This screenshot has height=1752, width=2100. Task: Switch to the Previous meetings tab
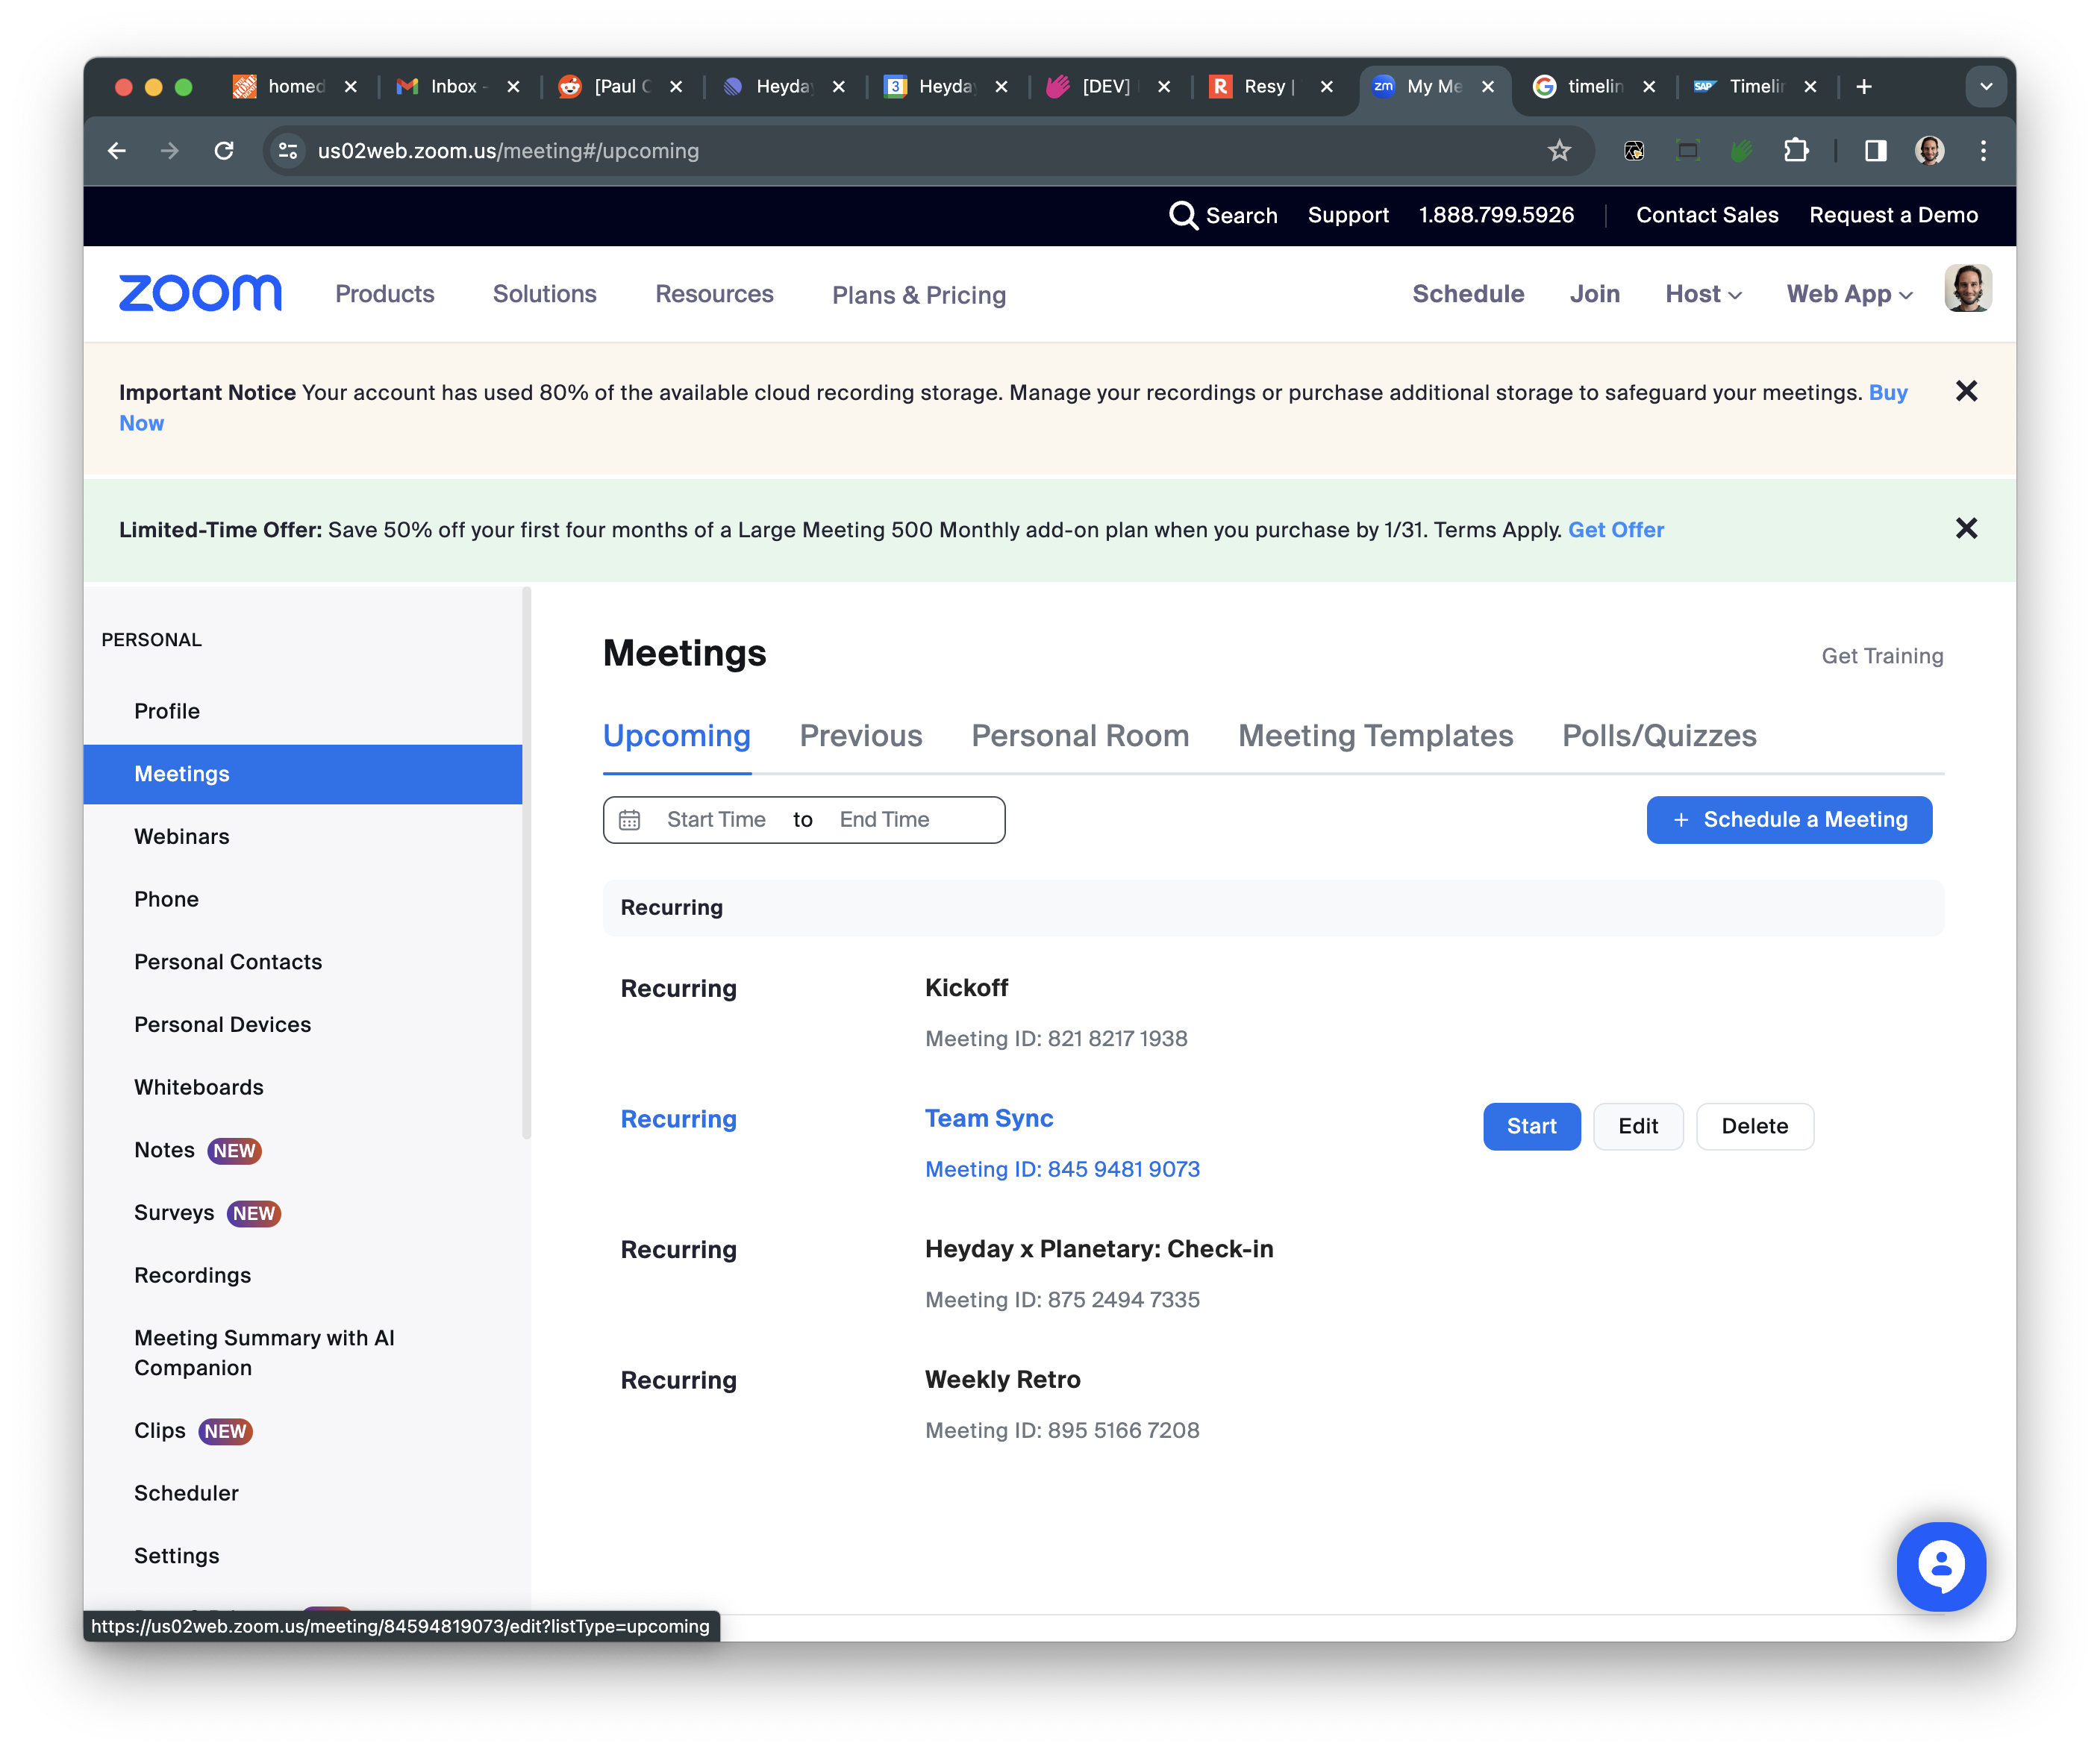pyautogui.click(x=860, y=736)
